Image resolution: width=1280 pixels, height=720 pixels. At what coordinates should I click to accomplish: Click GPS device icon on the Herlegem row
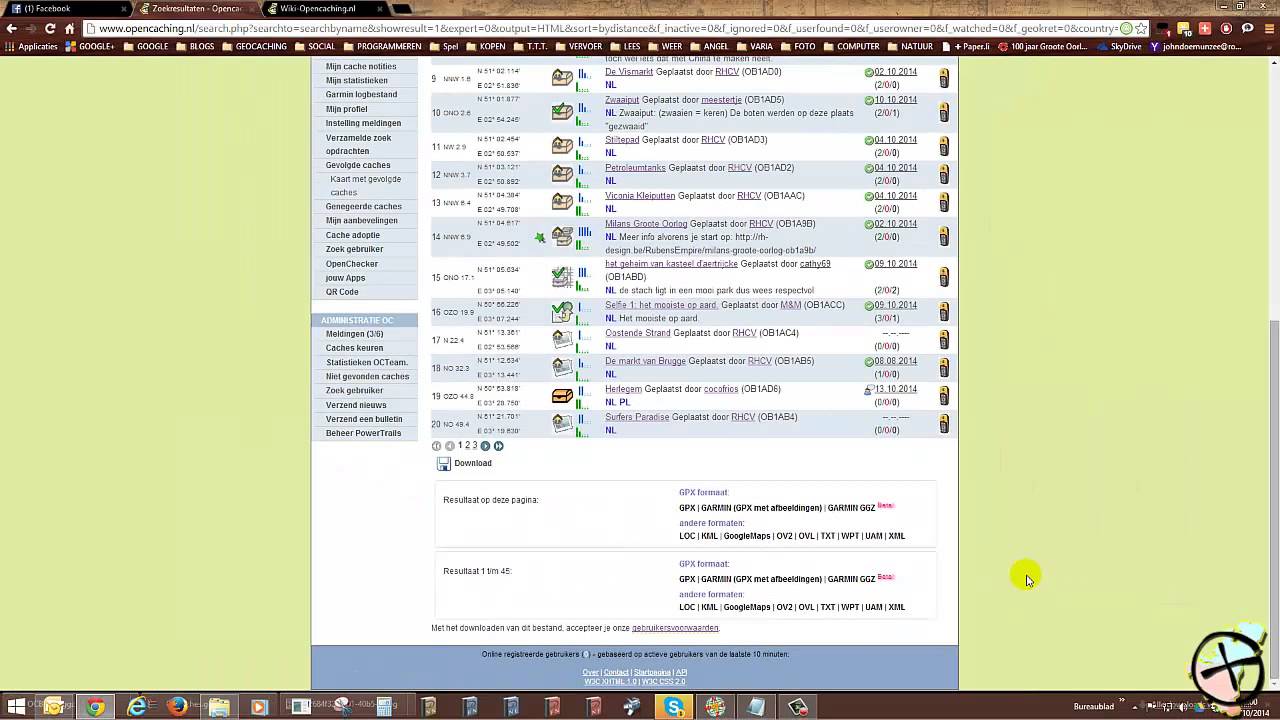point(943,396)
